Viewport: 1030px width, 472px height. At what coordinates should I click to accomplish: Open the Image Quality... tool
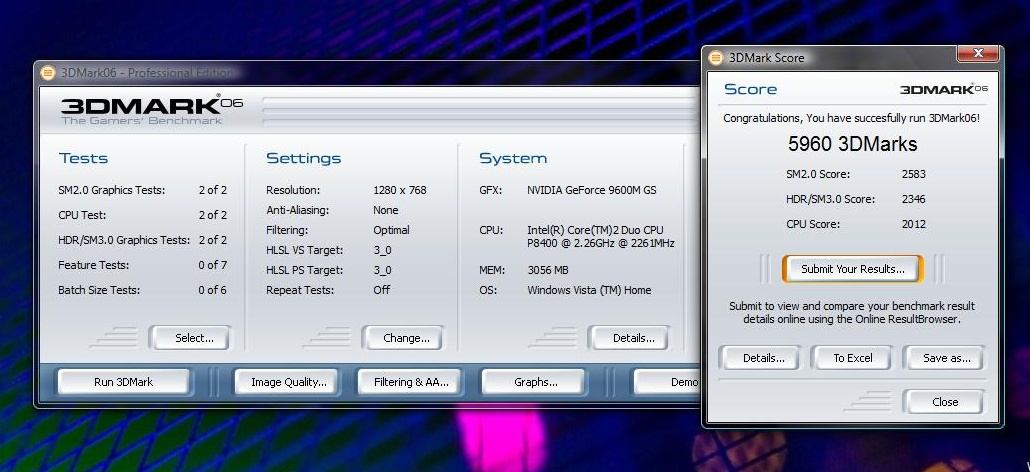[x=286, y=381]
